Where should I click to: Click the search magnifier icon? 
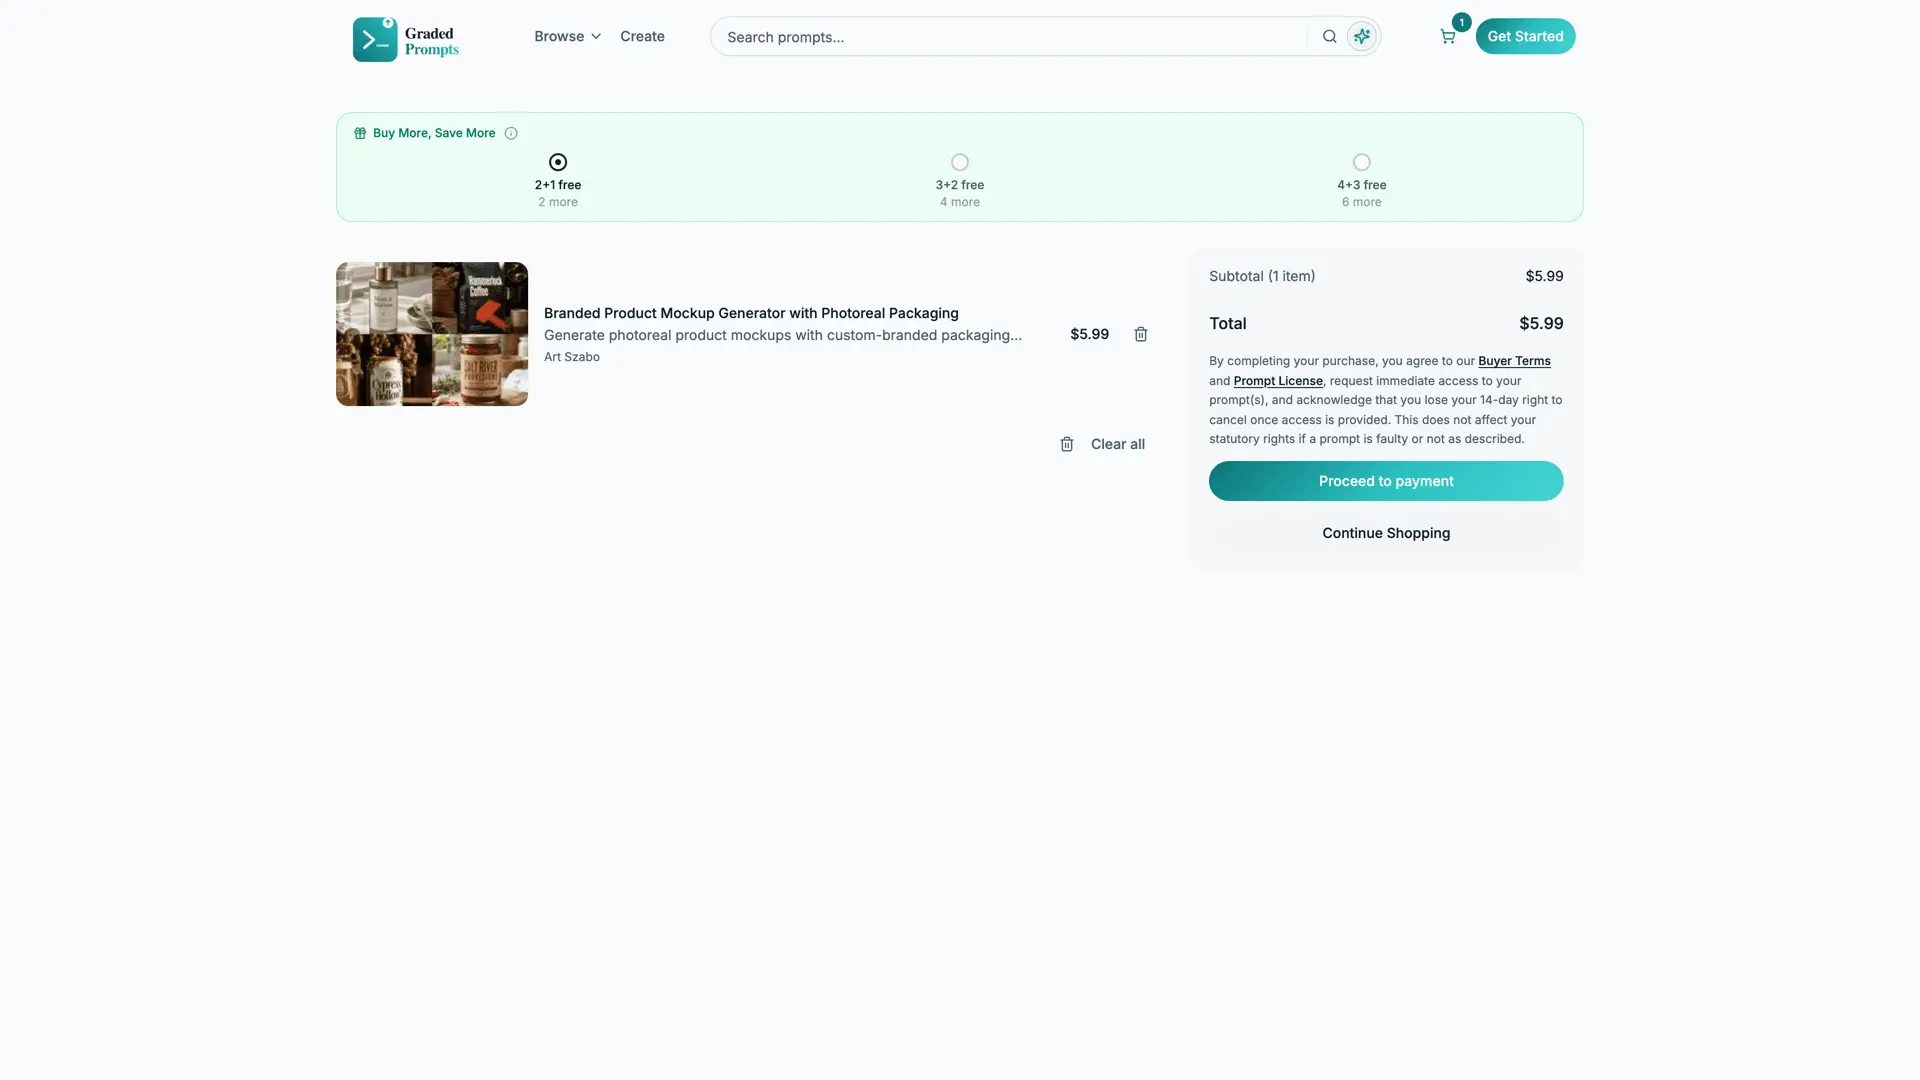click(x=1329, y=37)
